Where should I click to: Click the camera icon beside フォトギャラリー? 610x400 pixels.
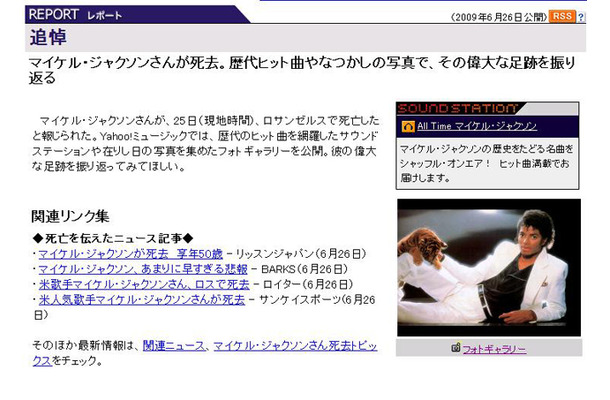[456, 347]
